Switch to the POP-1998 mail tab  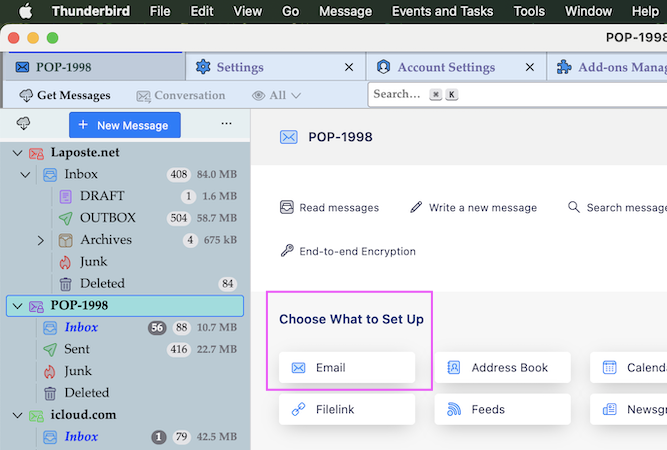[x=95, y=67]
